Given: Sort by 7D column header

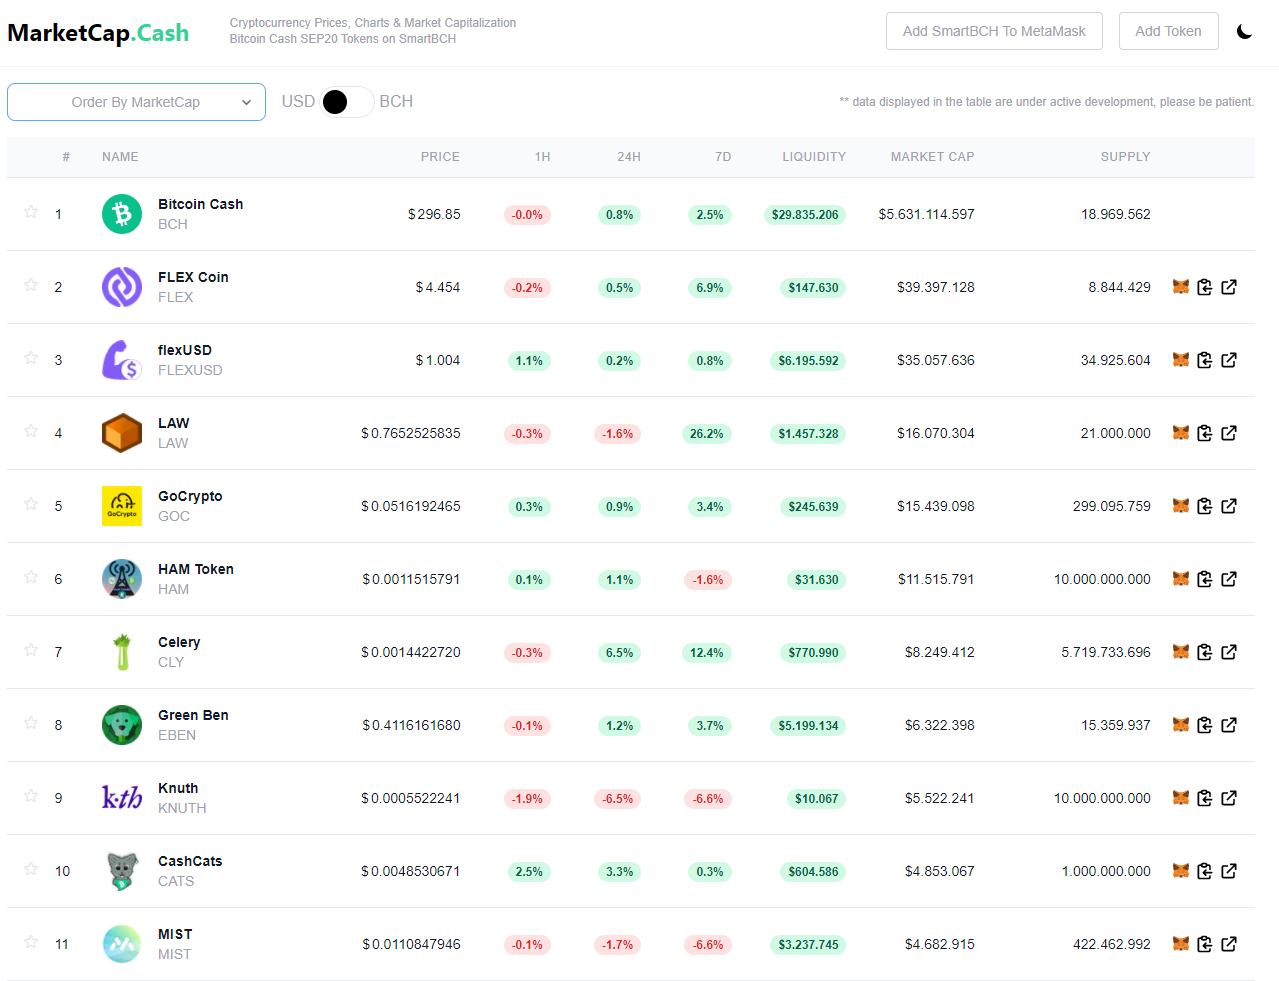Looking at the screenshot, I should click(723, 157).
